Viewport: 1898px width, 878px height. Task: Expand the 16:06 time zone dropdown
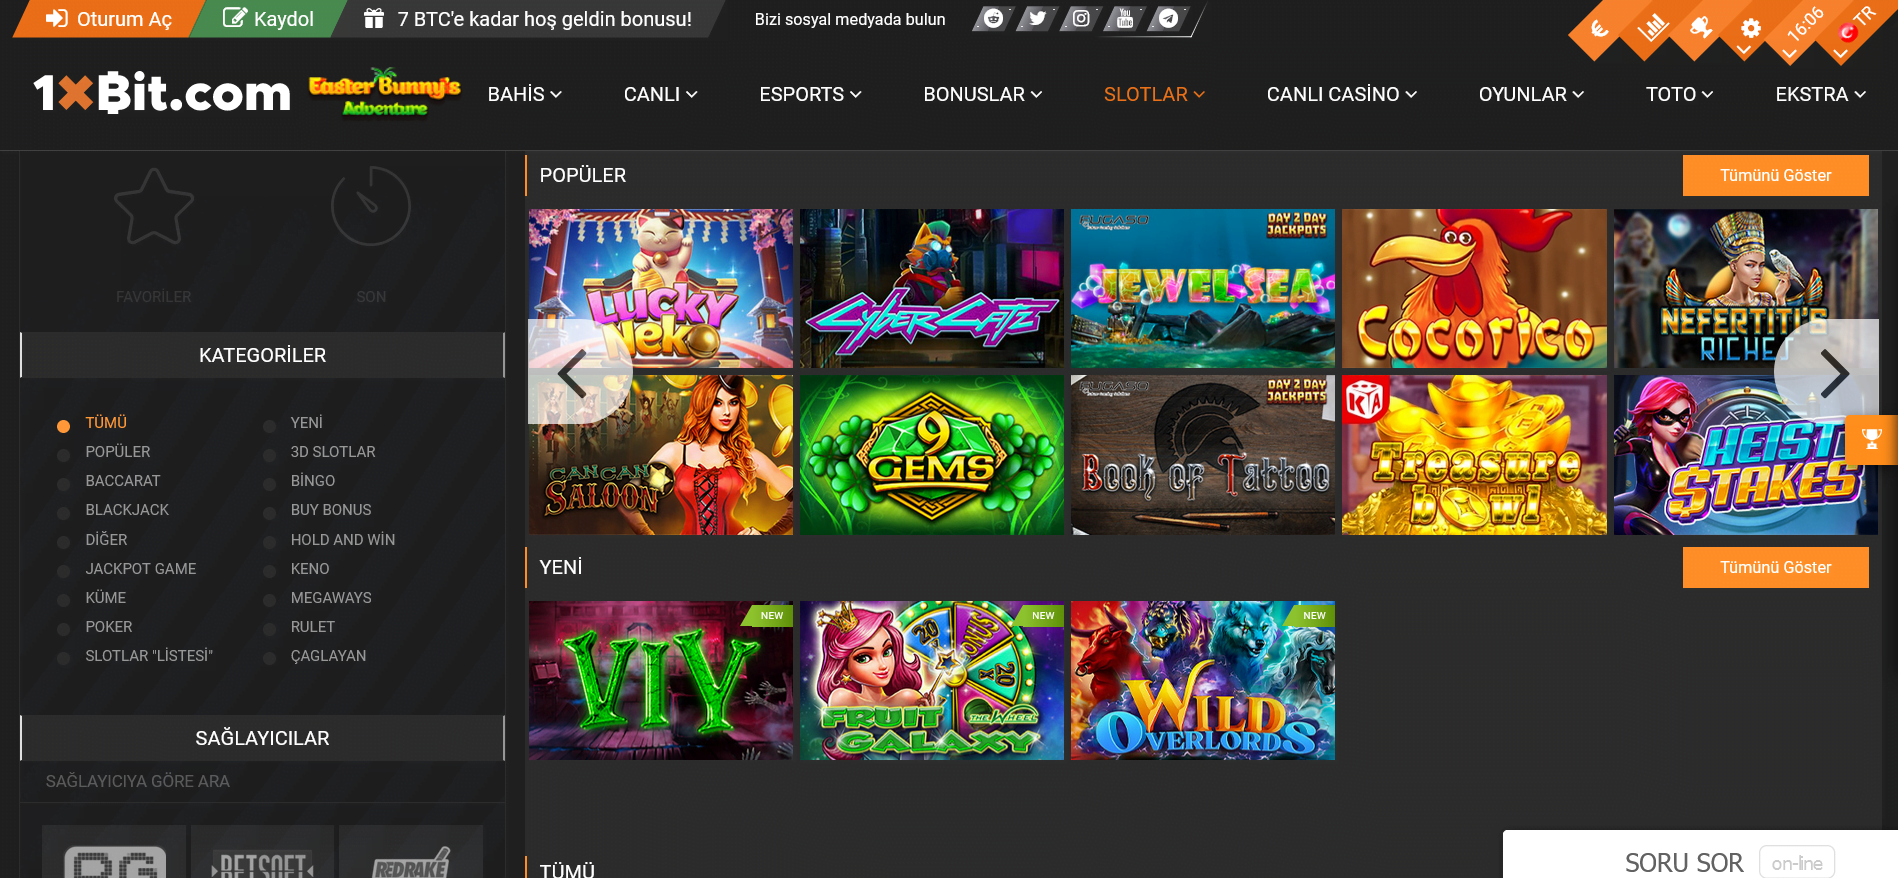click(x=1803, y=27)
